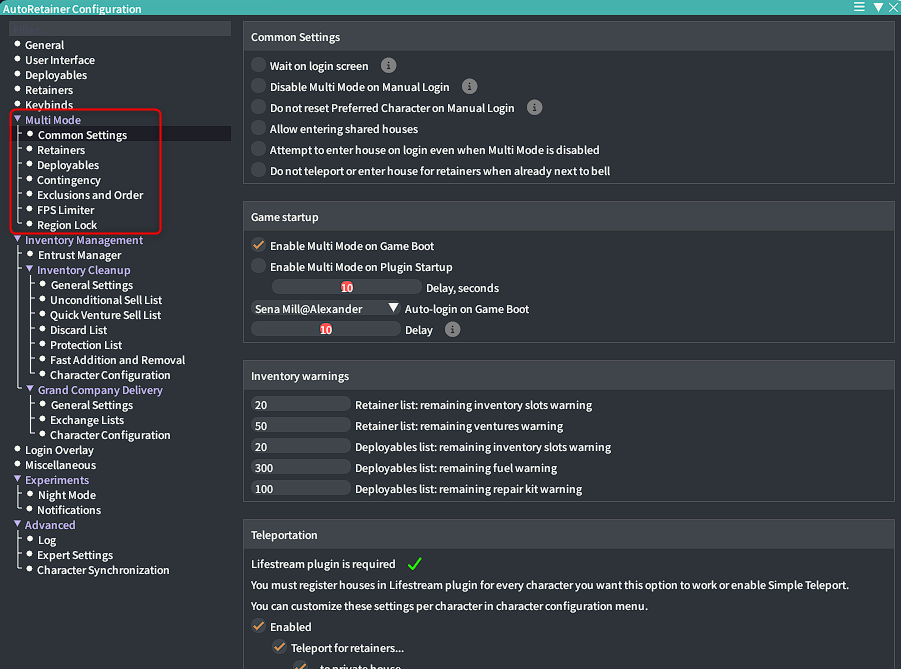
Task: Collapse the Multi Mode tree section
Action: pos(18,120)
